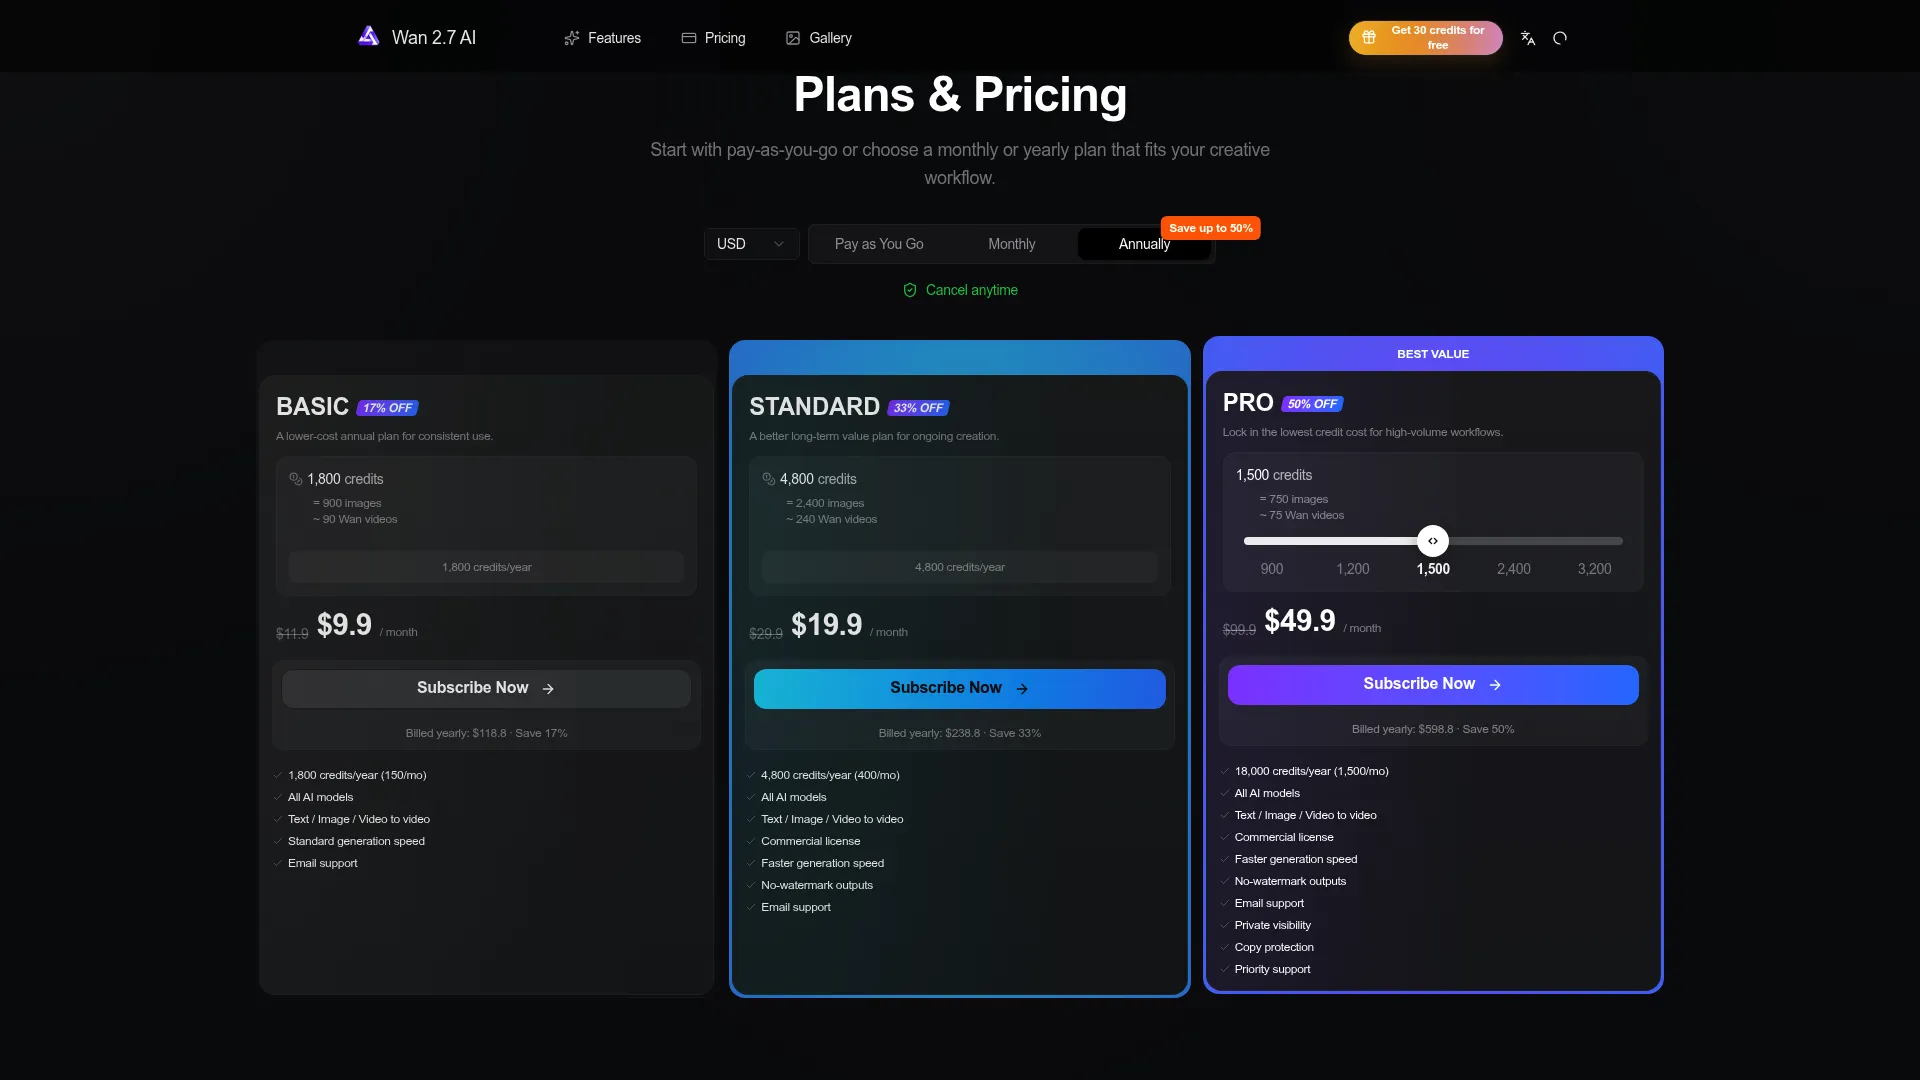Screen dimensions: 1920x1080
Task: Click the Pro credits slider handle
Action: pos(1433,541)
